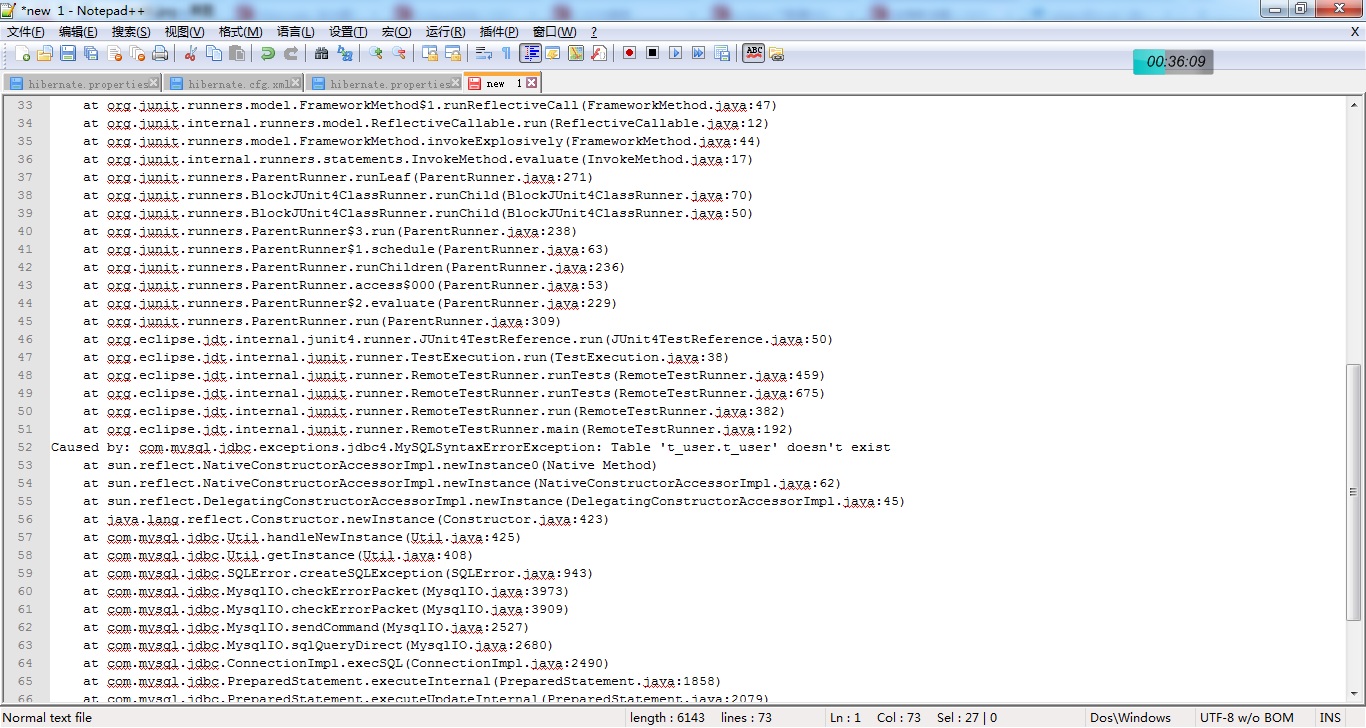Click the Open file folder icon
Viewport: 1366px width, 728px height.
44,53
